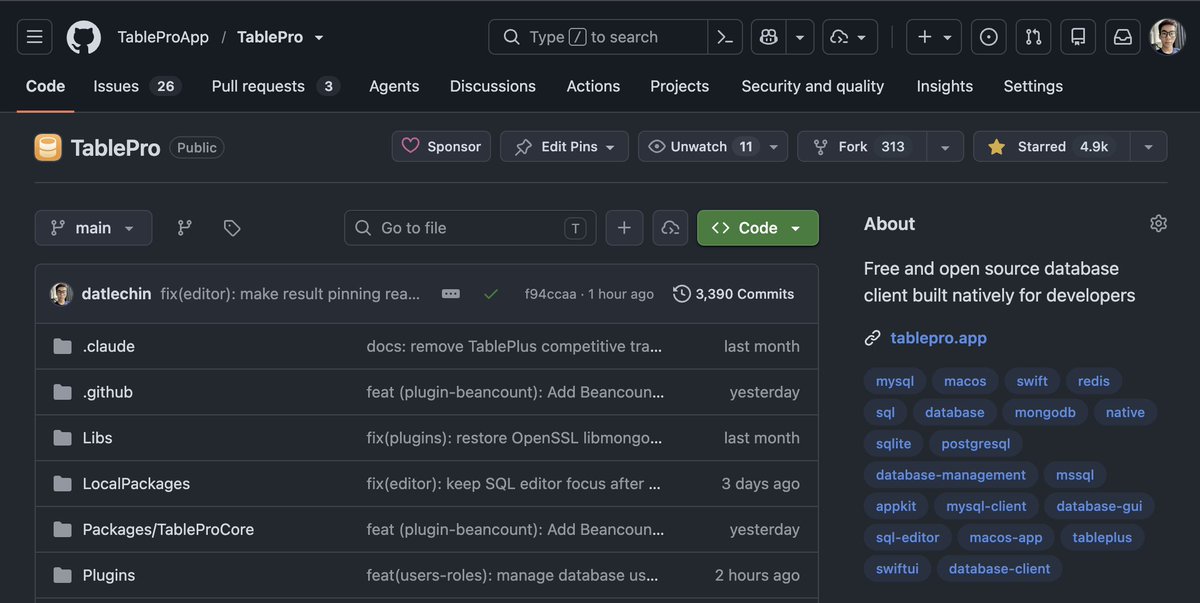Click the mongodb topic tag
This screenshot has width=1200, height=603.
1045,412
